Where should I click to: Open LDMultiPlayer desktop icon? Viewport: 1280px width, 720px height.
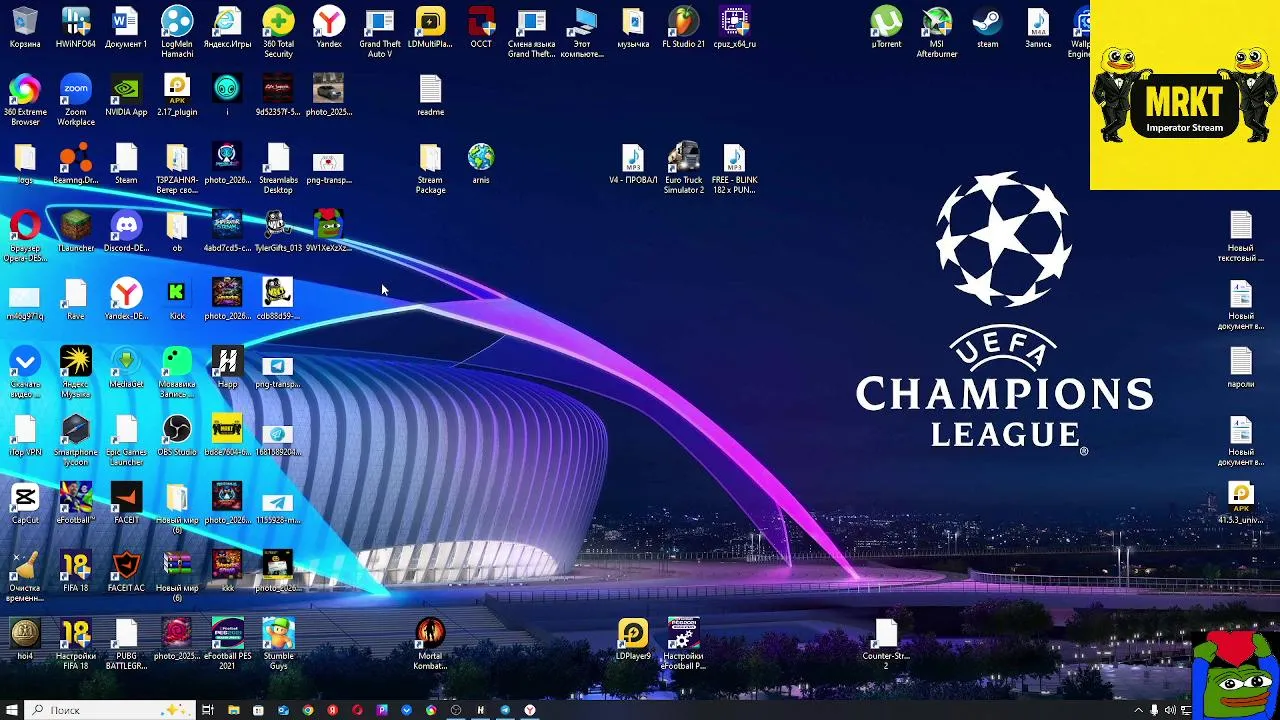point(430,28)
